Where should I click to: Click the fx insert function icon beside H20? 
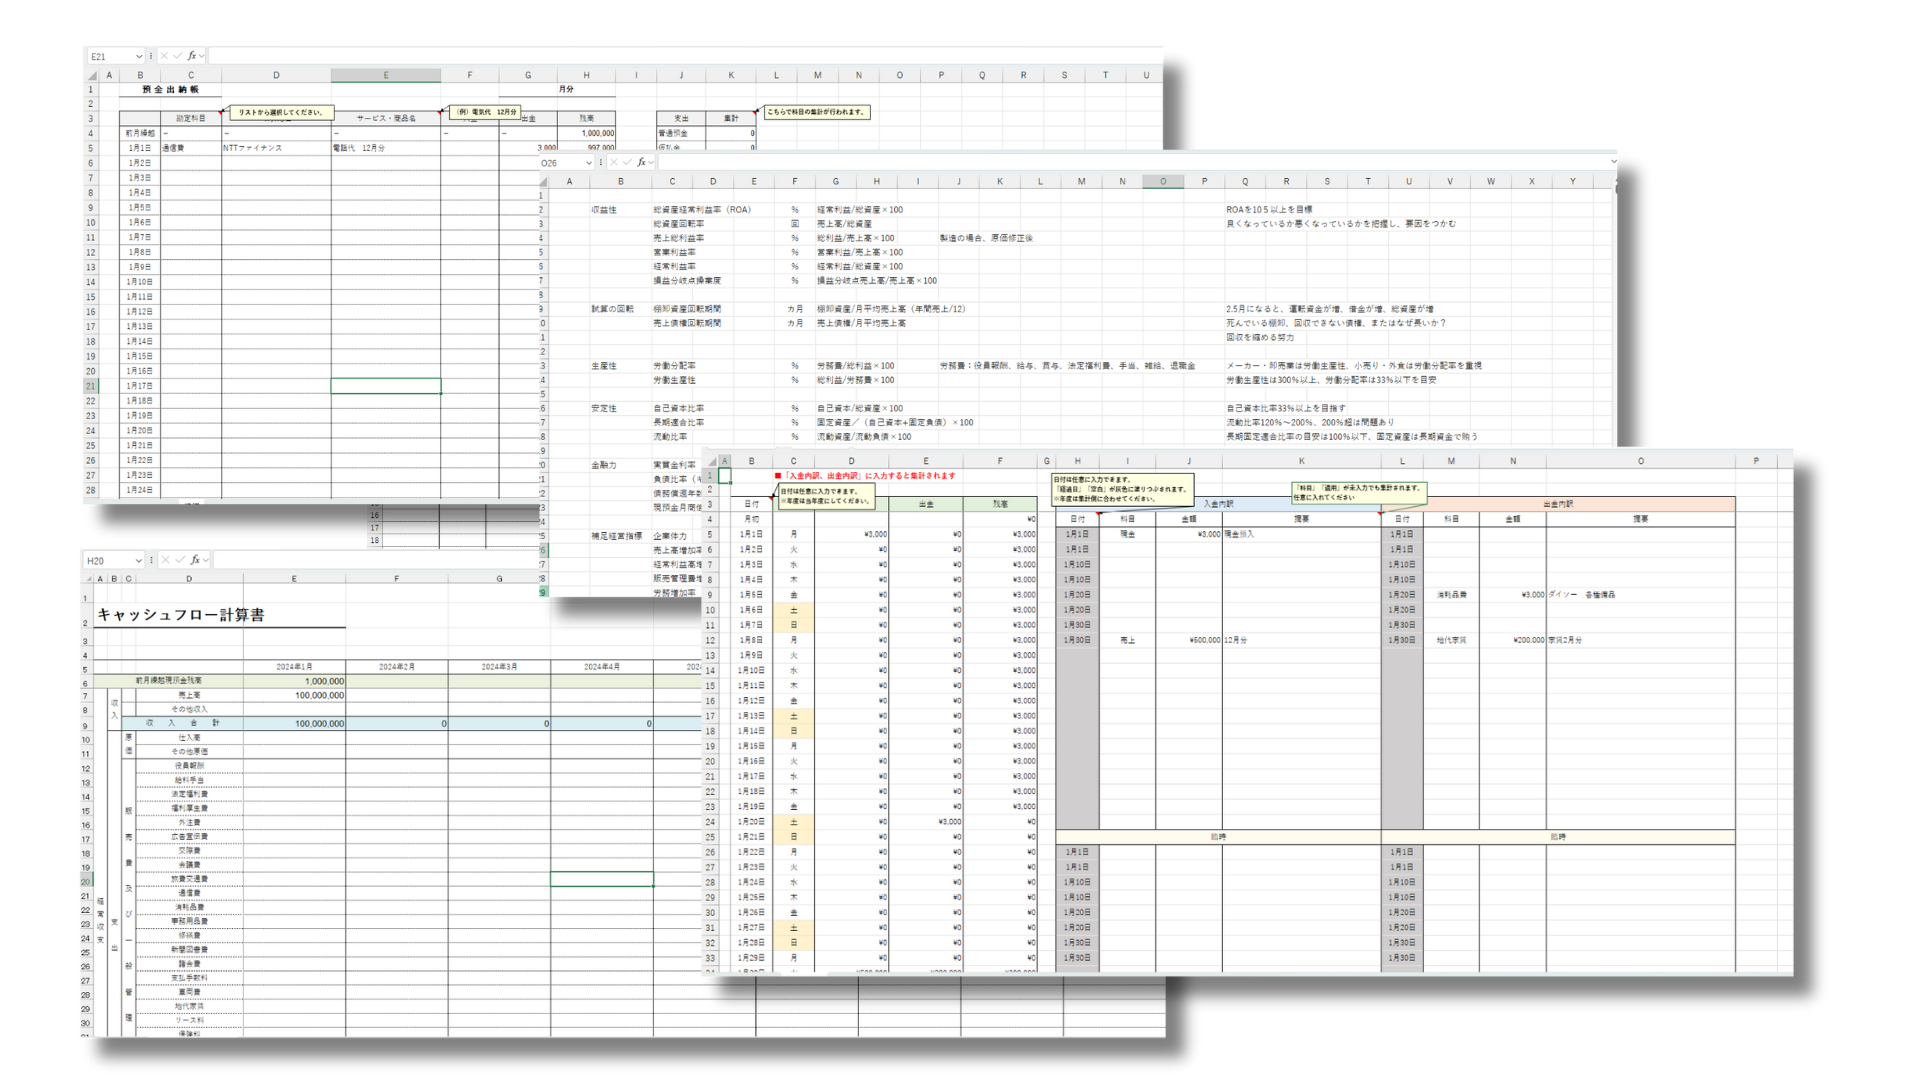tap(195, 560)
